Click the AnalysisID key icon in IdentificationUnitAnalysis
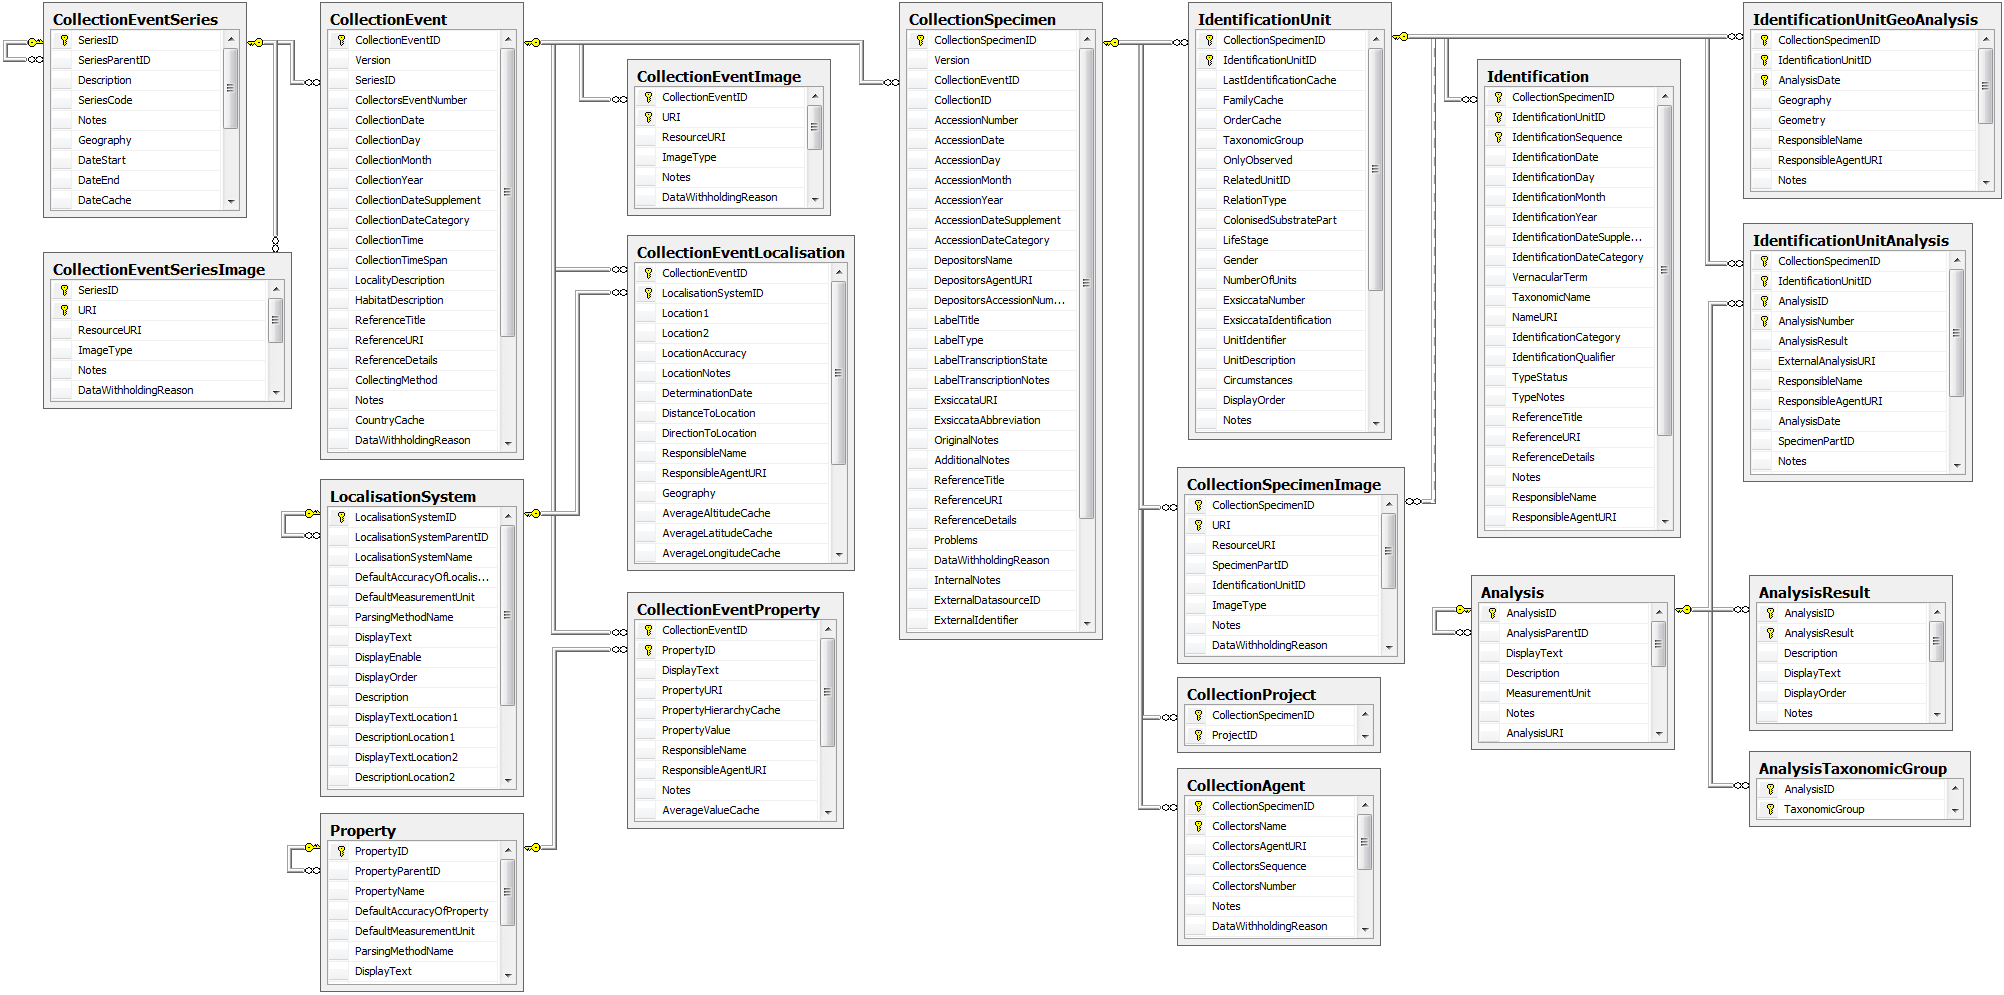Image resolution: width=2004 pixels, height=995 pixels. (x=1764, y=301)
